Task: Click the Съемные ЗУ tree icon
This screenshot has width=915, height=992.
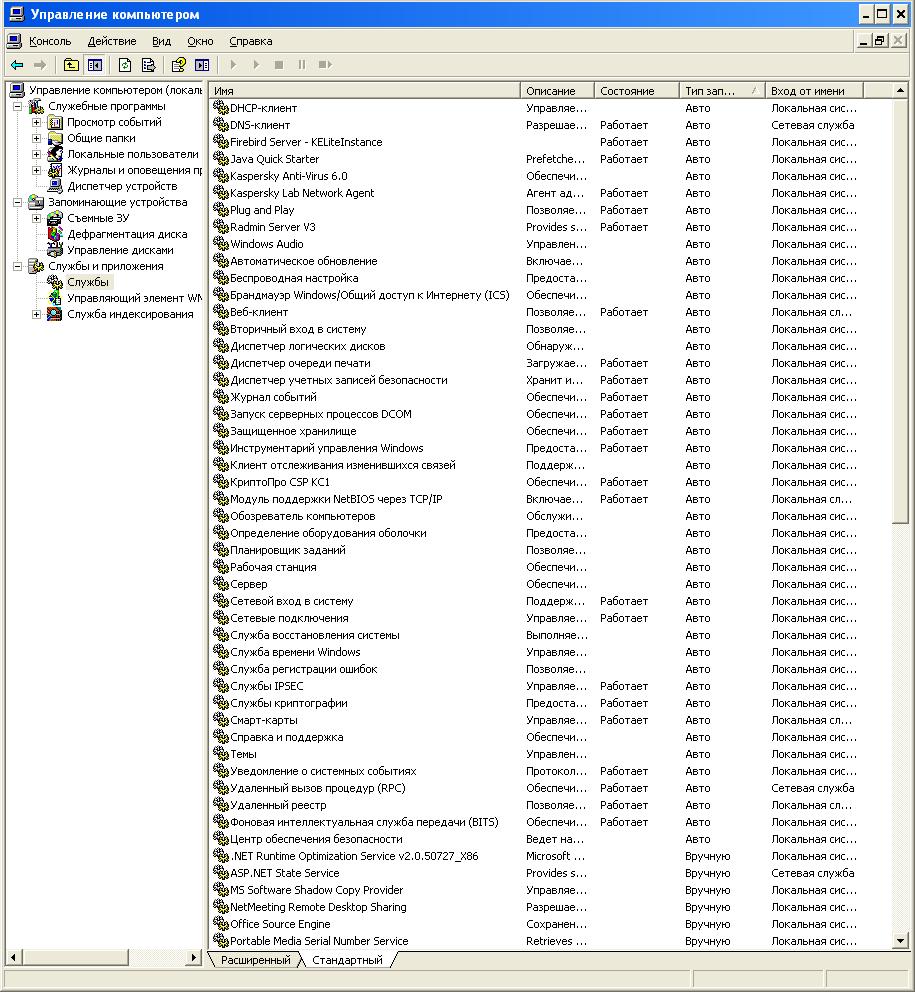Action: pyautogui.click(x=55, y=218)
